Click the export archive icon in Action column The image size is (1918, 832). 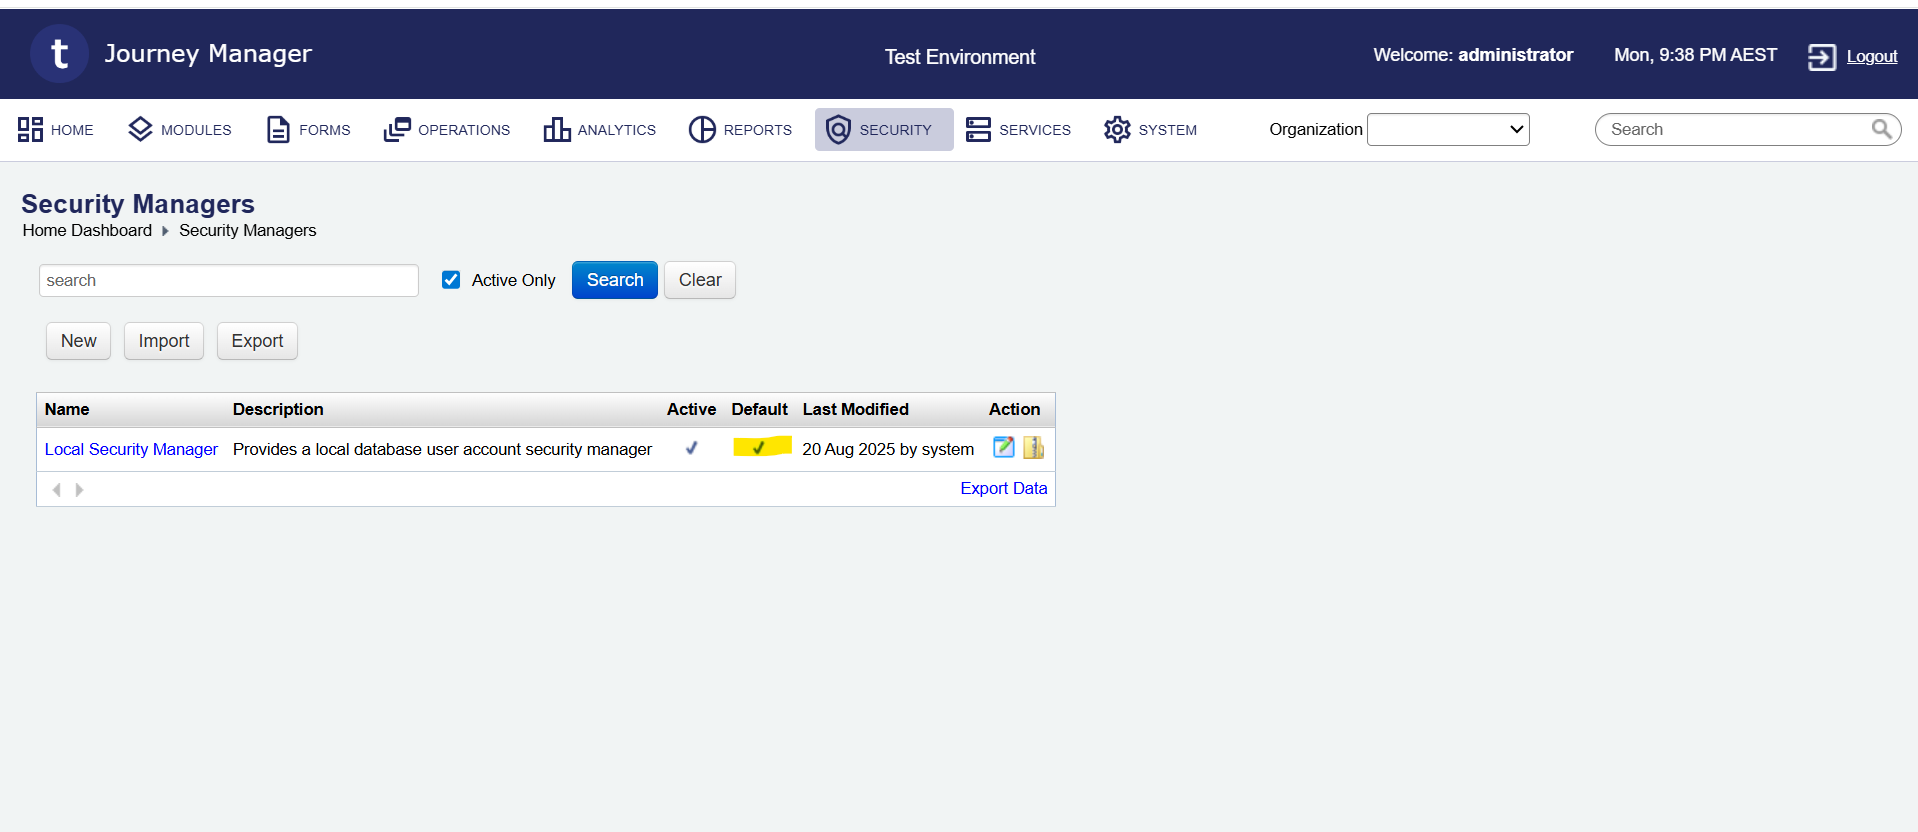[1033, 448]
